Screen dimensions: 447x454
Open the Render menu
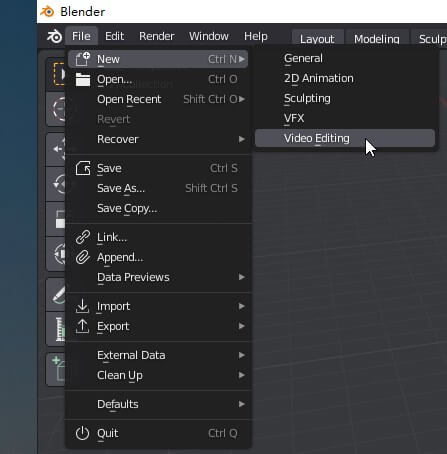[x=157, y=36]
